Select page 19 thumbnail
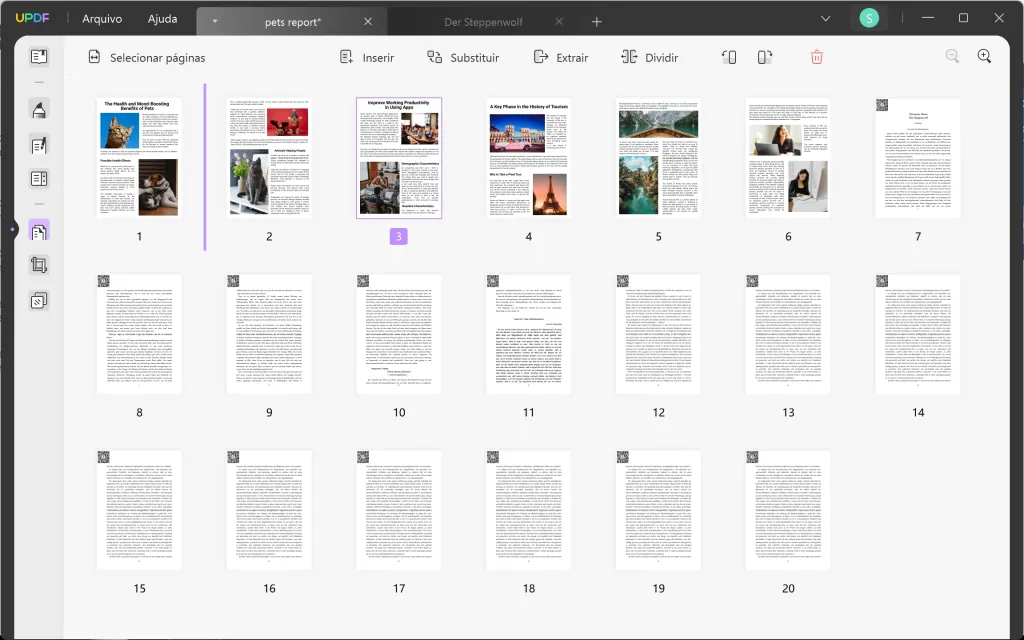This screenshot has height=640, width=1024. coord(658,510)
